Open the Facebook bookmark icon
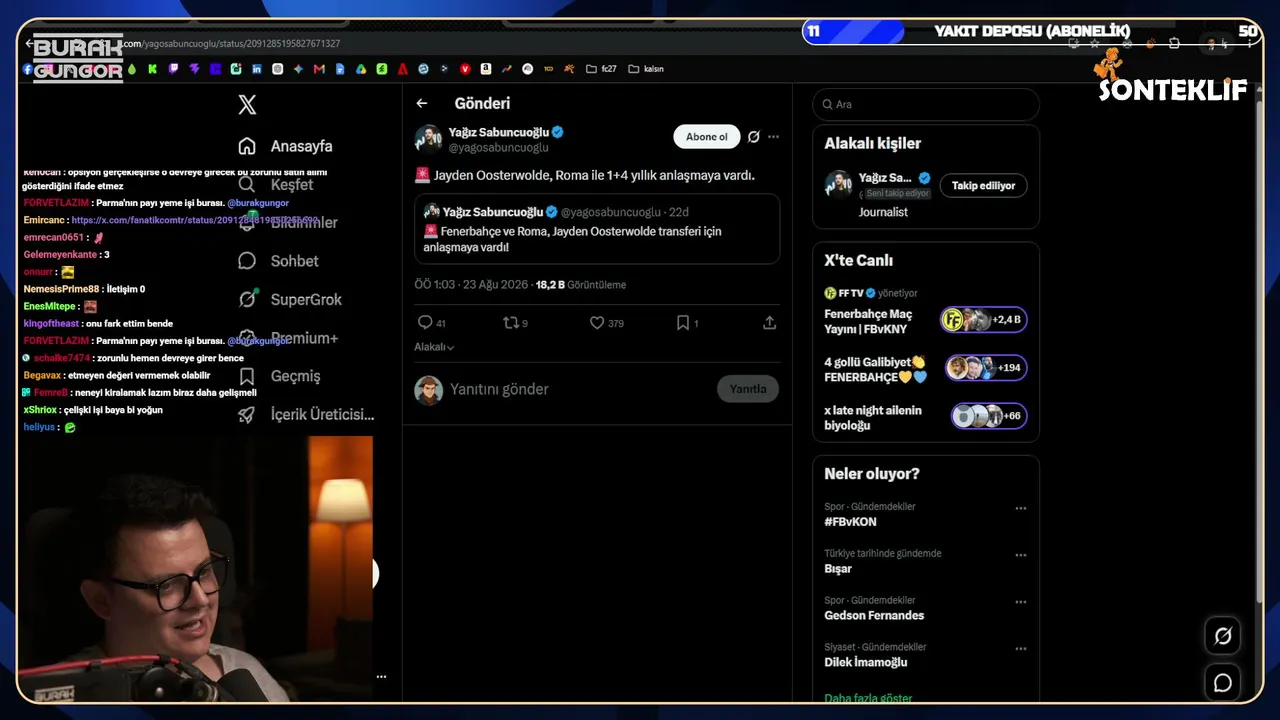The height and width of the screenshot is (720, 1280). [28, 69]
